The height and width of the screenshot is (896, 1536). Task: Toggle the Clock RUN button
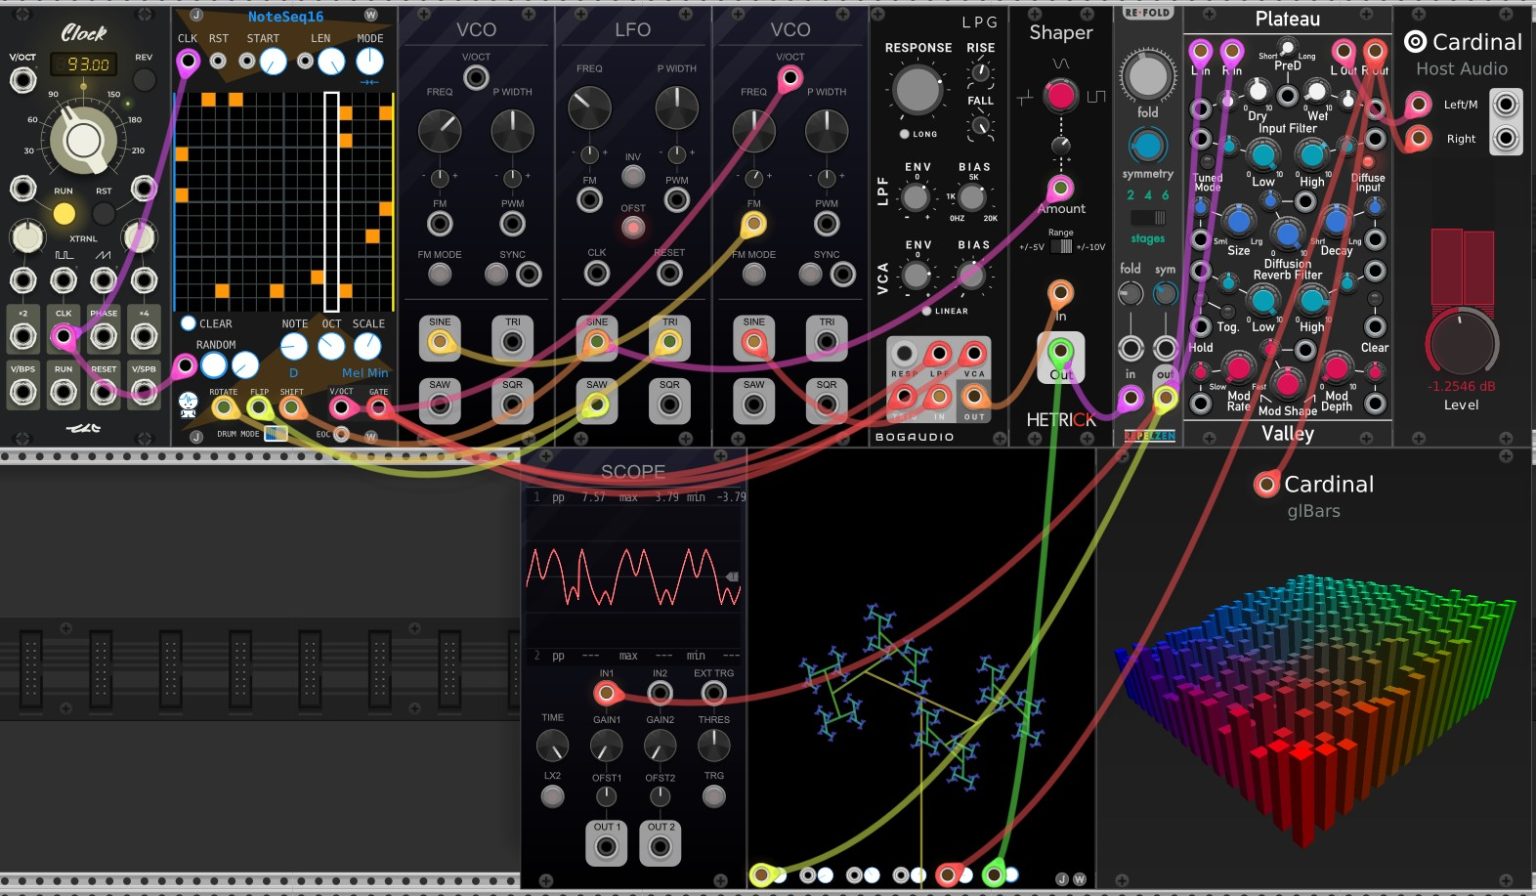pos(64,213)
